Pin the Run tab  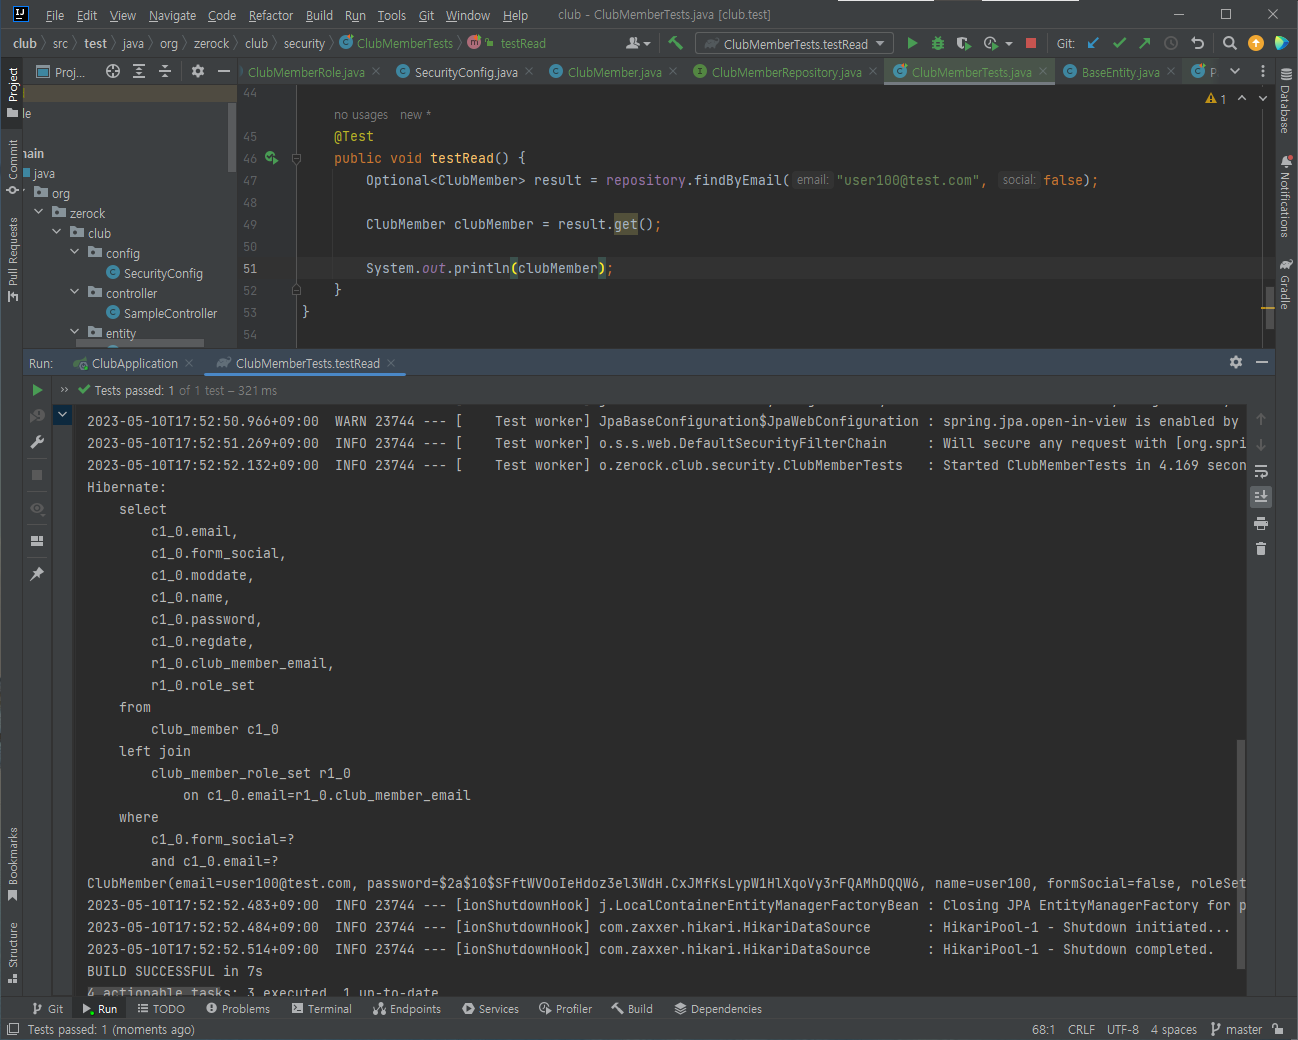37,574
